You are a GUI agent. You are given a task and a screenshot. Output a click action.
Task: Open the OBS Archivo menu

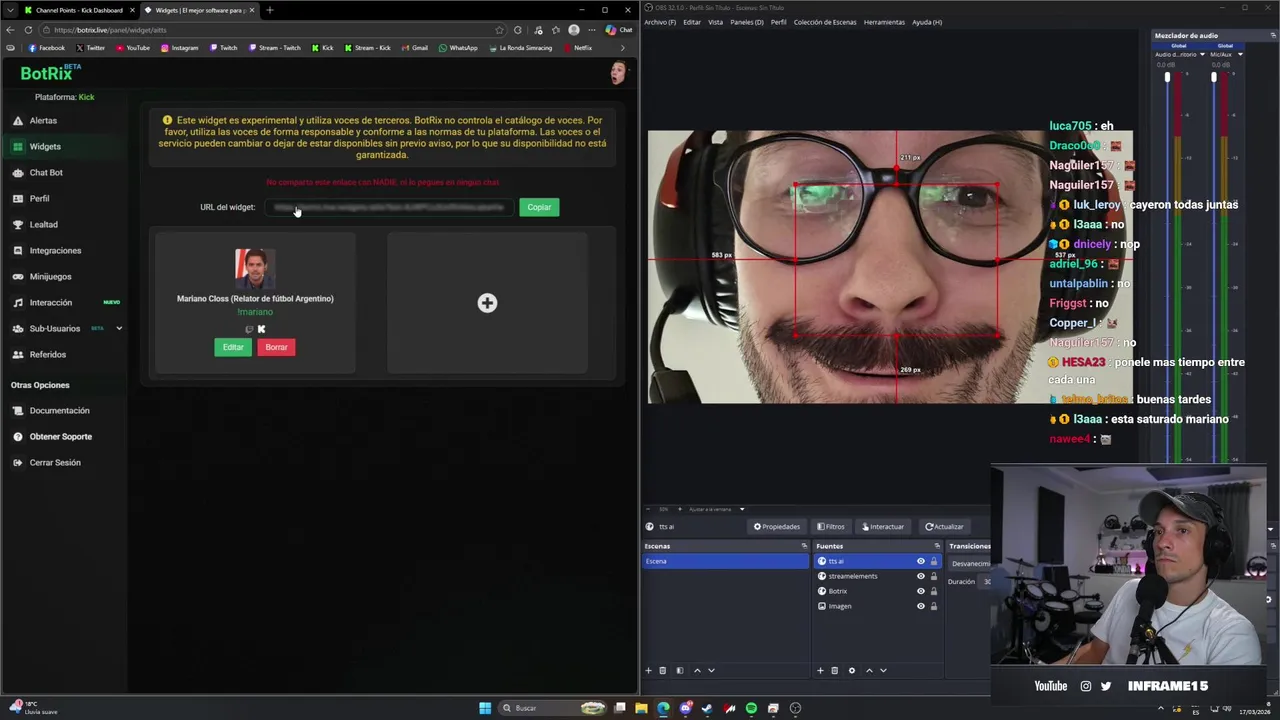coord(660,22)
